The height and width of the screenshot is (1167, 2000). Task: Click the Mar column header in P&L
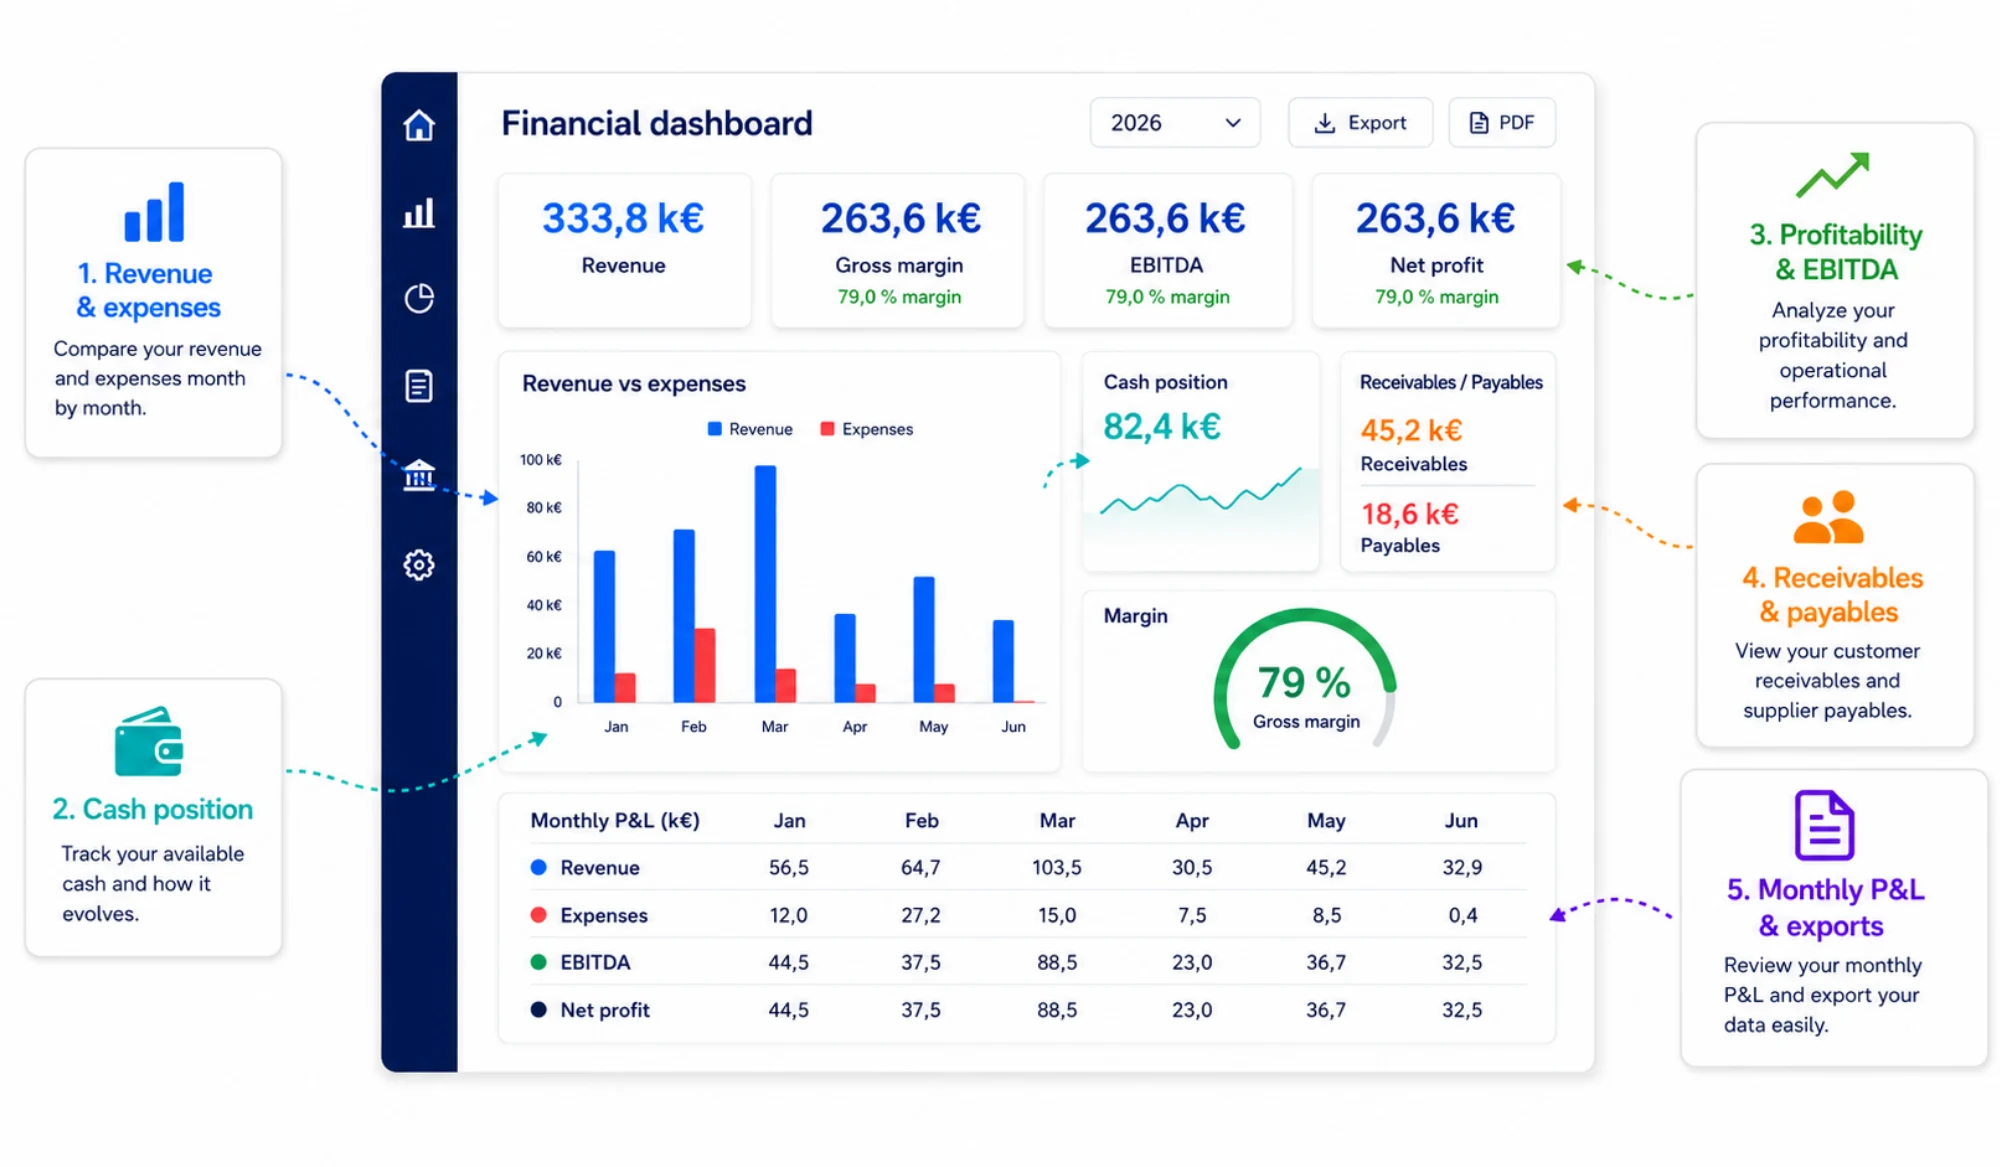tap(1057, 821)
